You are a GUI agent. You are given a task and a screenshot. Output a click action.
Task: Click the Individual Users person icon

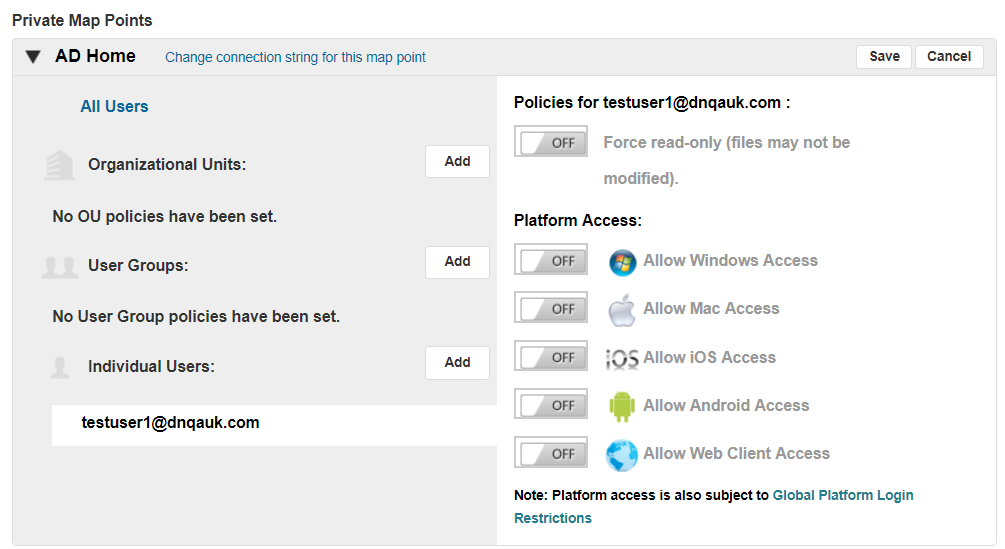(60, 367)
